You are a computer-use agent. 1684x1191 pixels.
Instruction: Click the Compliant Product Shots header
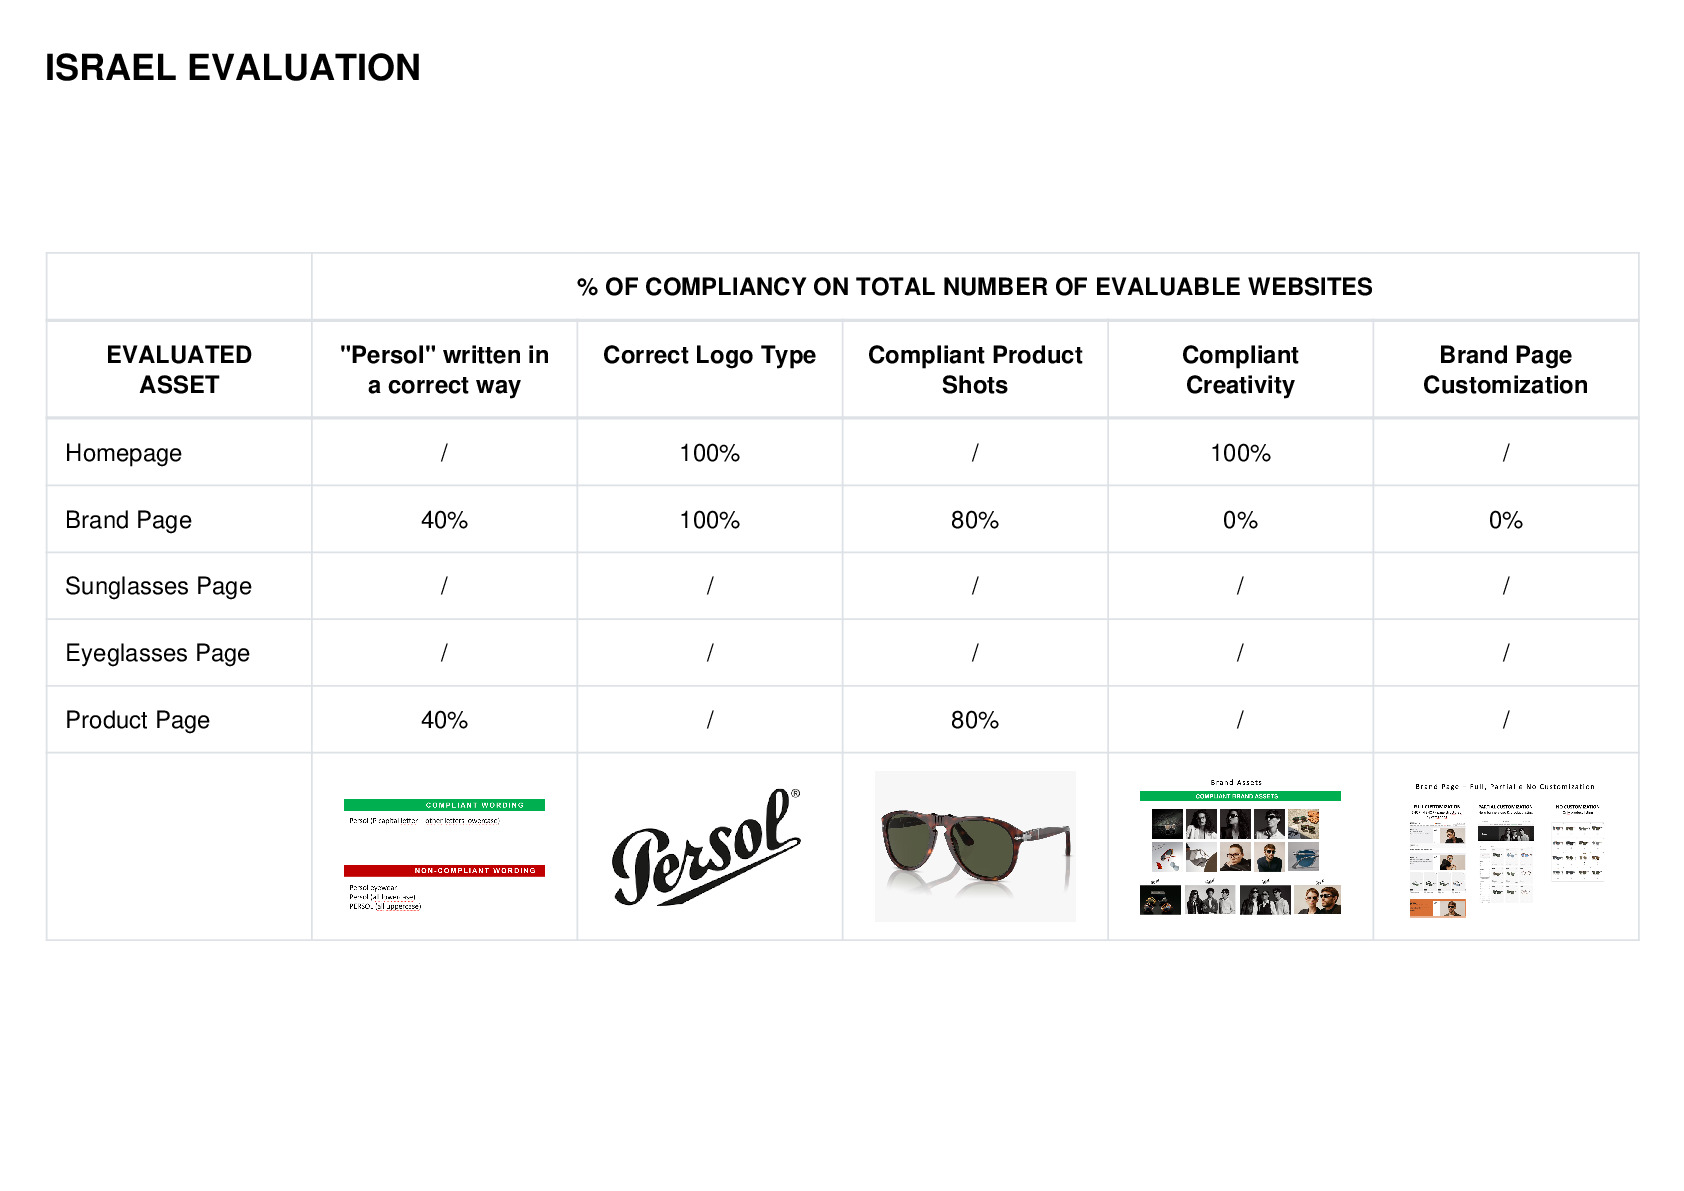(975, 370)
